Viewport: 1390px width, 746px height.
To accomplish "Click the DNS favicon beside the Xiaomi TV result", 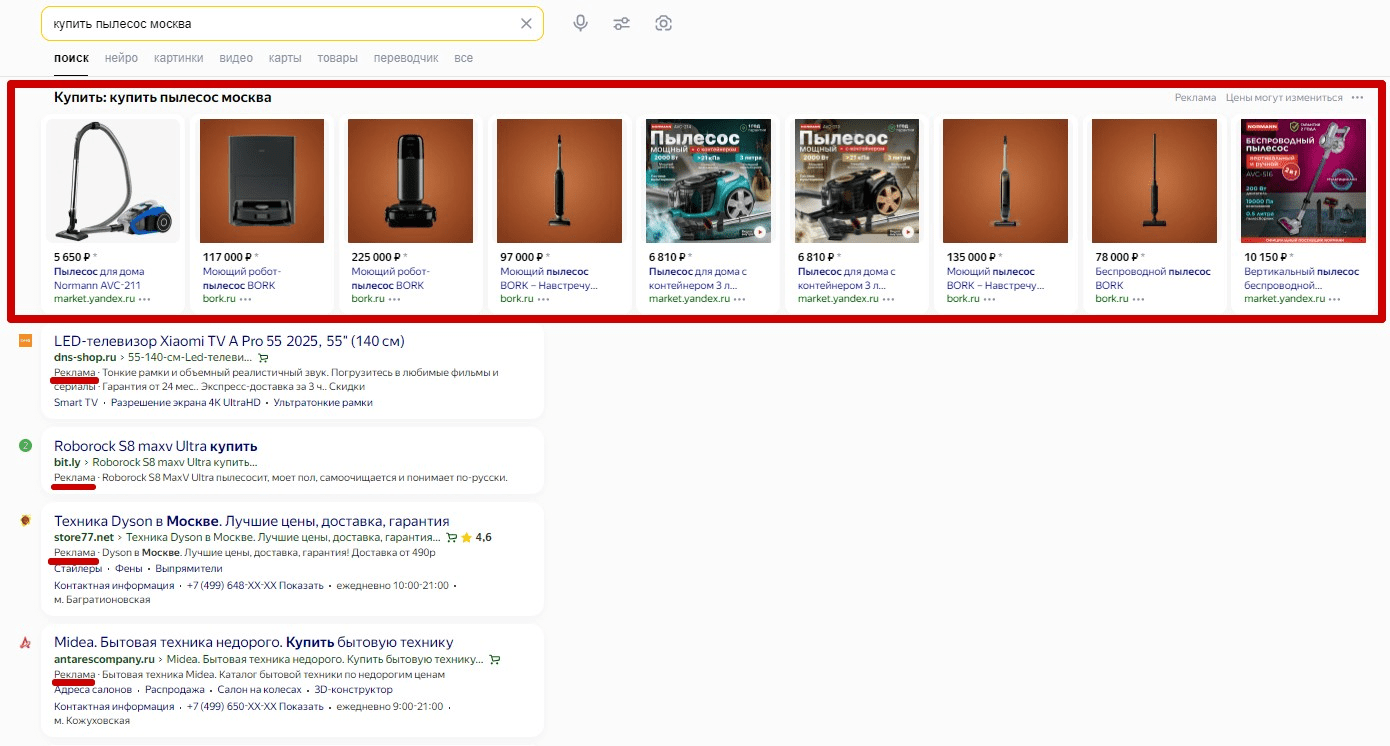I will [x=26, y=341].
